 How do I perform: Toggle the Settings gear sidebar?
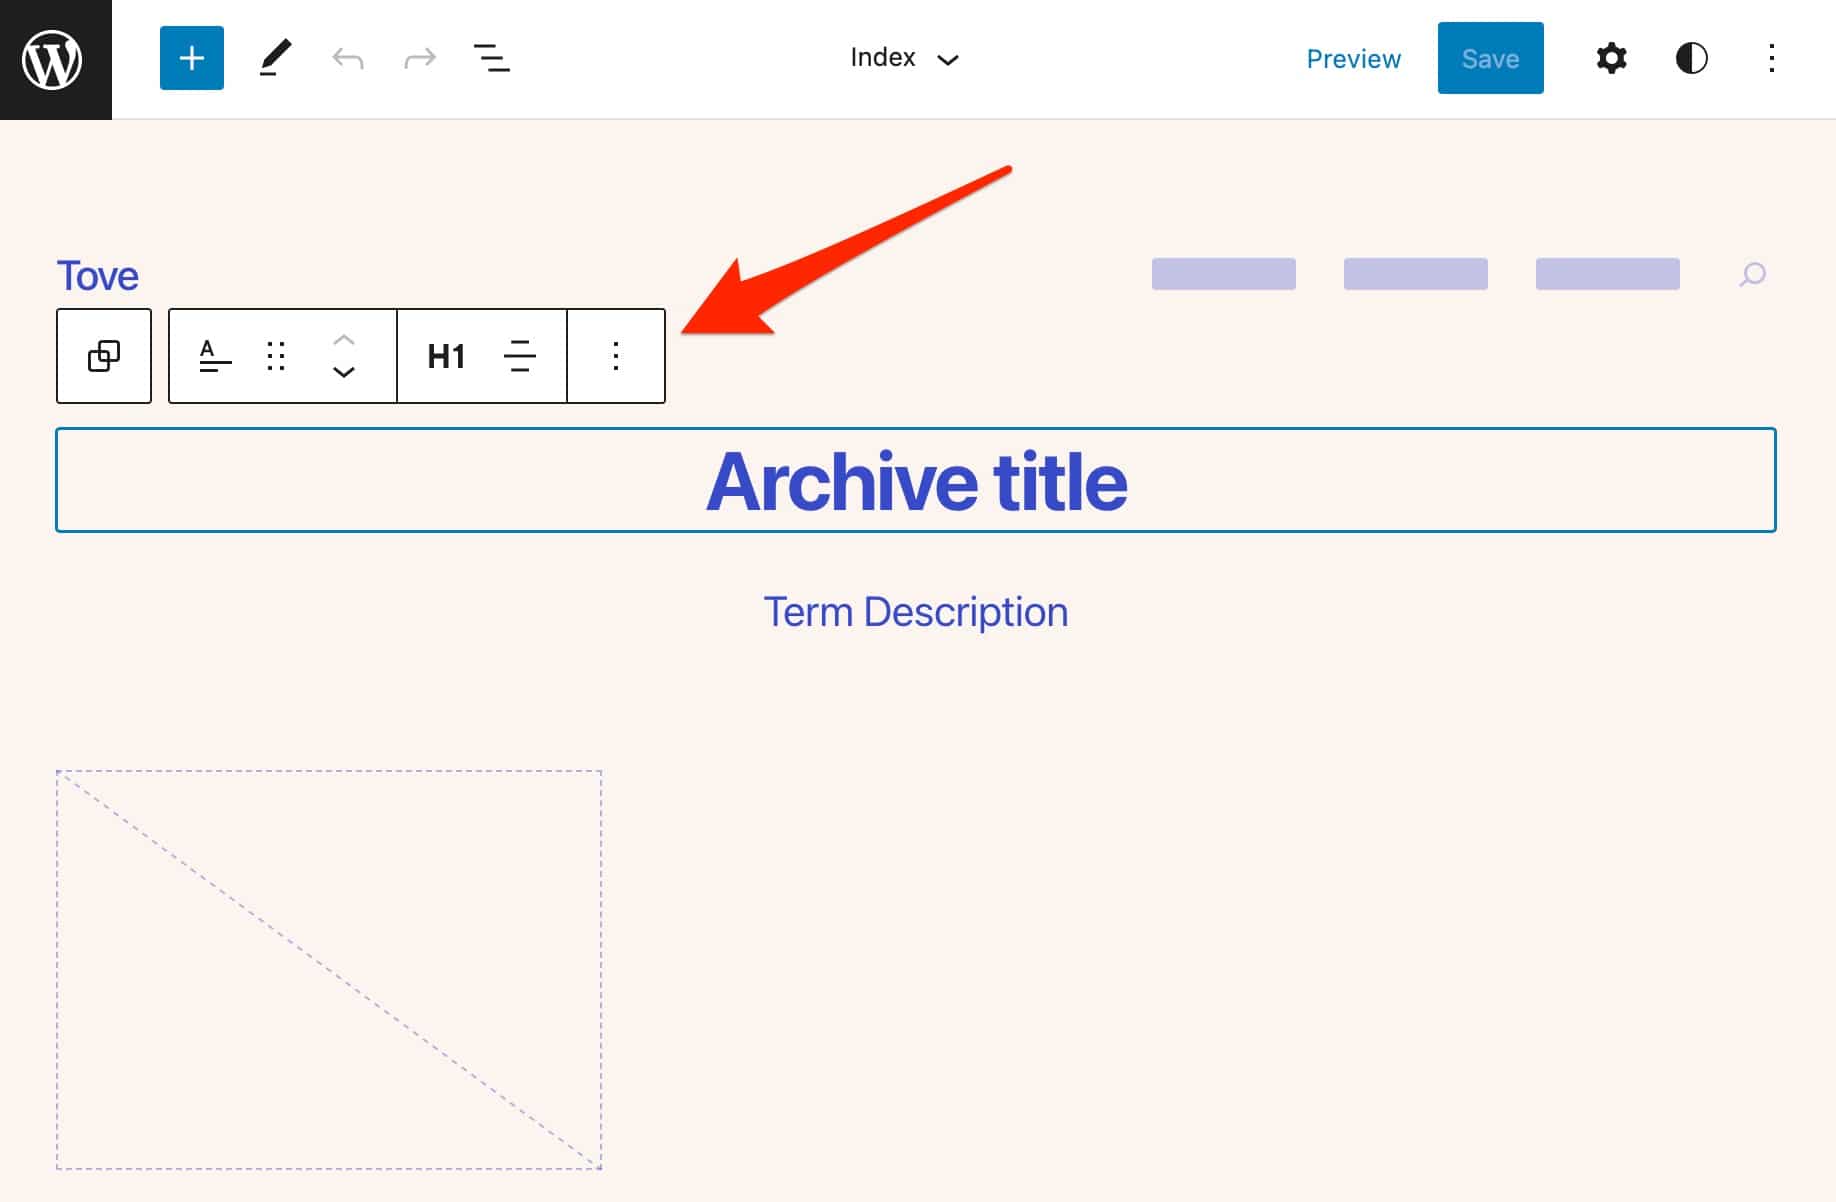pos(1611,58)
